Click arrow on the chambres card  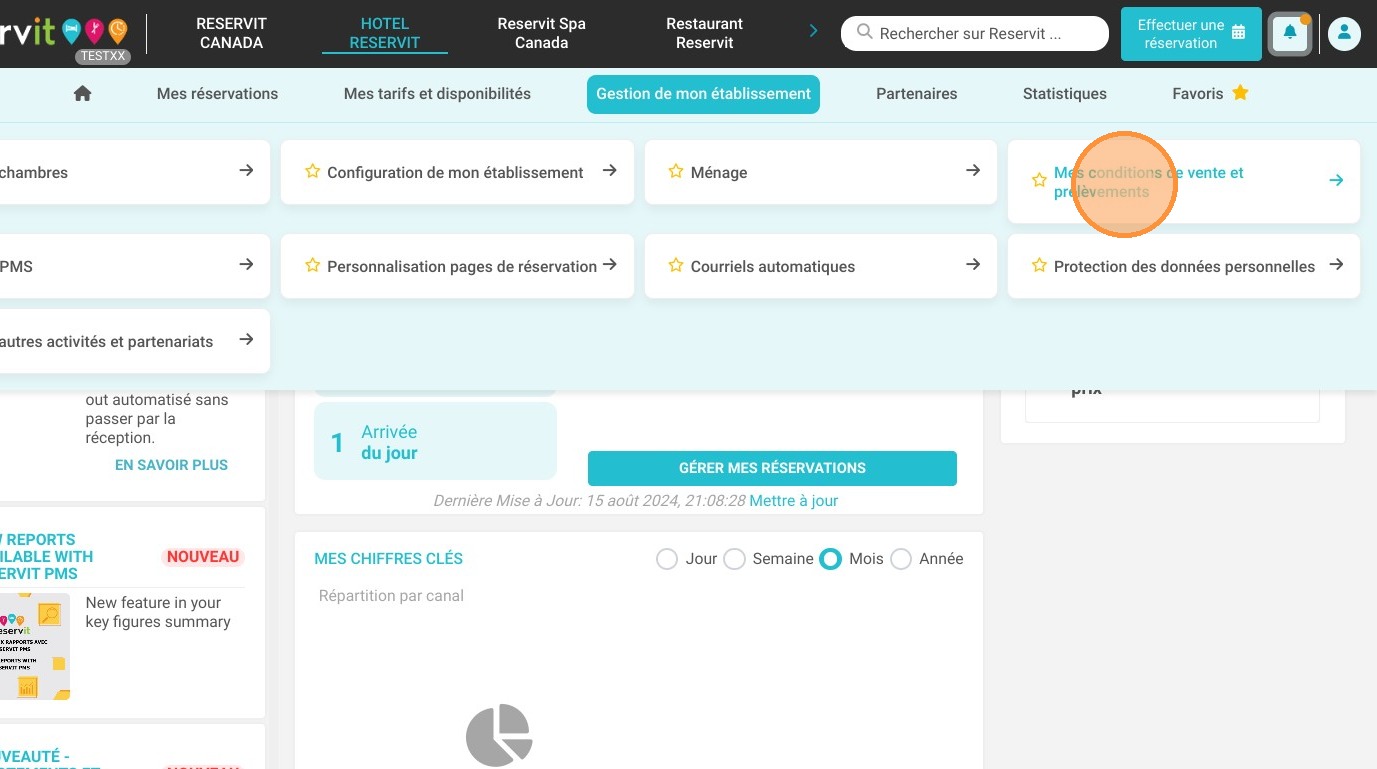click(x=246, y=171)
